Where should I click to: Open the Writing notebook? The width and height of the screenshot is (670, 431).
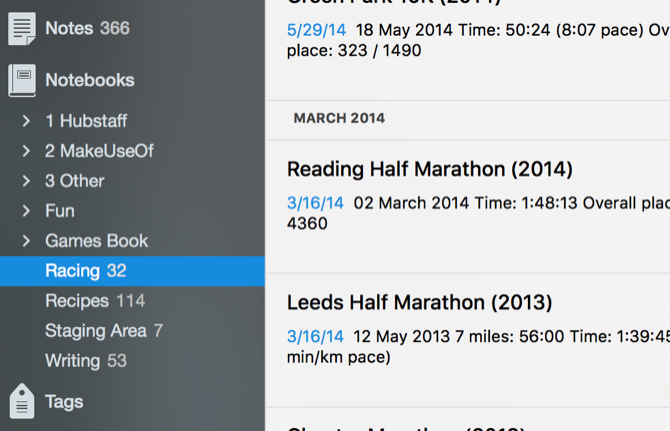(85, 361)
